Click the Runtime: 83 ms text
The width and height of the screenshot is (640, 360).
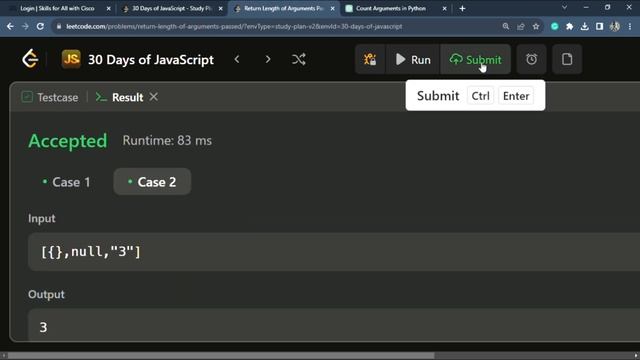tap(167, 140)
